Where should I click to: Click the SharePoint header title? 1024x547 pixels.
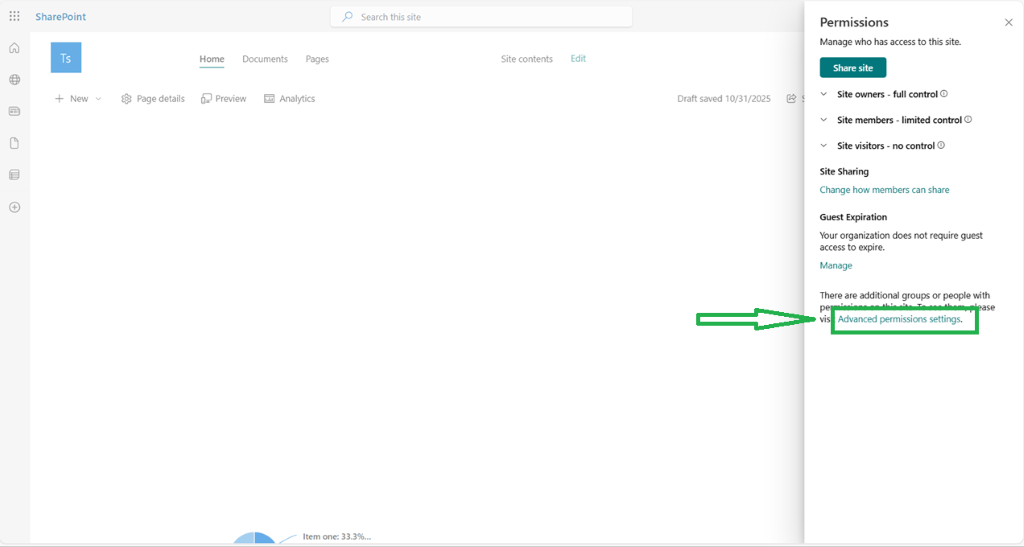pos(61,17)
